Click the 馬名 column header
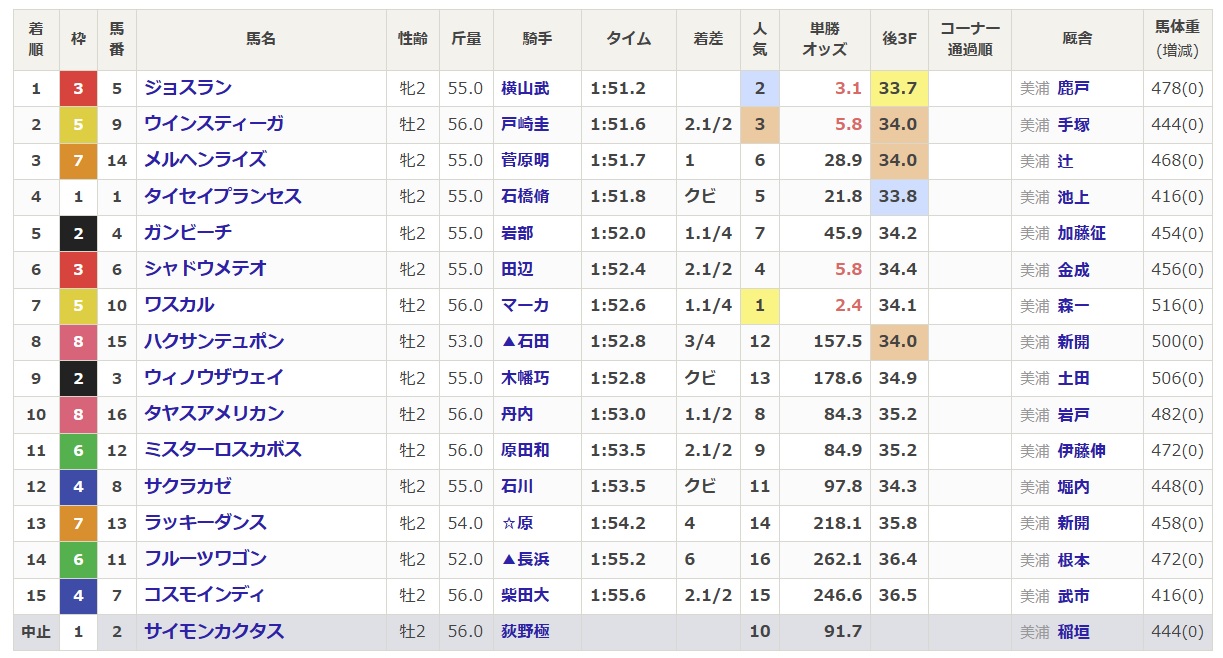1223x658 pixels. [261, 39]
